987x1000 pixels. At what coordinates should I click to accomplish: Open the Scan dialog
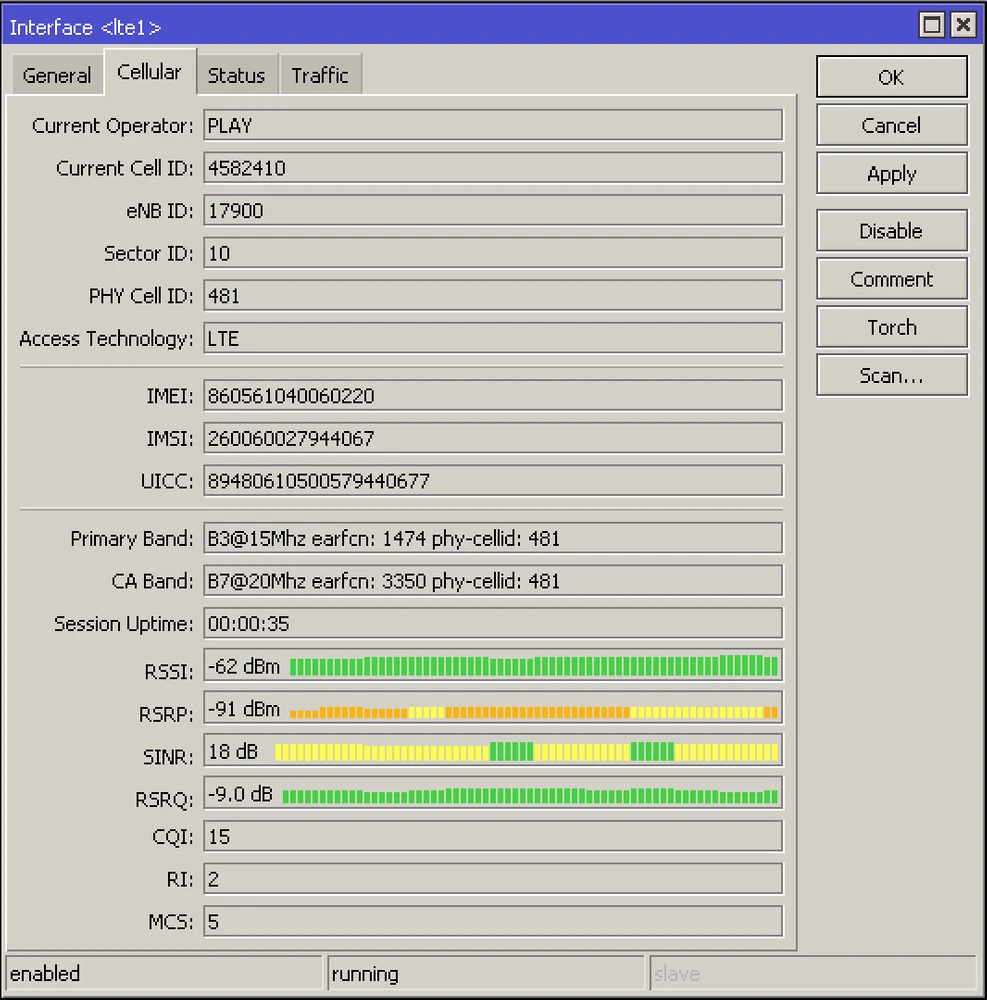[x=891, y=376]
